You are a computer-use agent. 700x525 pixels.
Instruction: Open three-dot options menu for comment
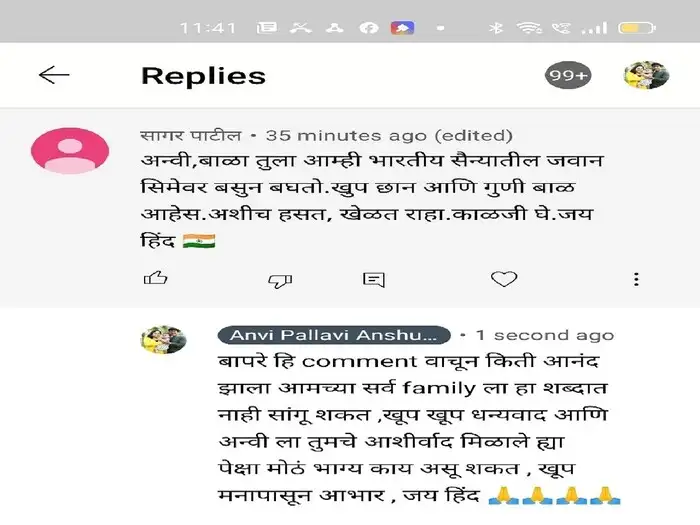pyautogui.click(x=636, y=279)
